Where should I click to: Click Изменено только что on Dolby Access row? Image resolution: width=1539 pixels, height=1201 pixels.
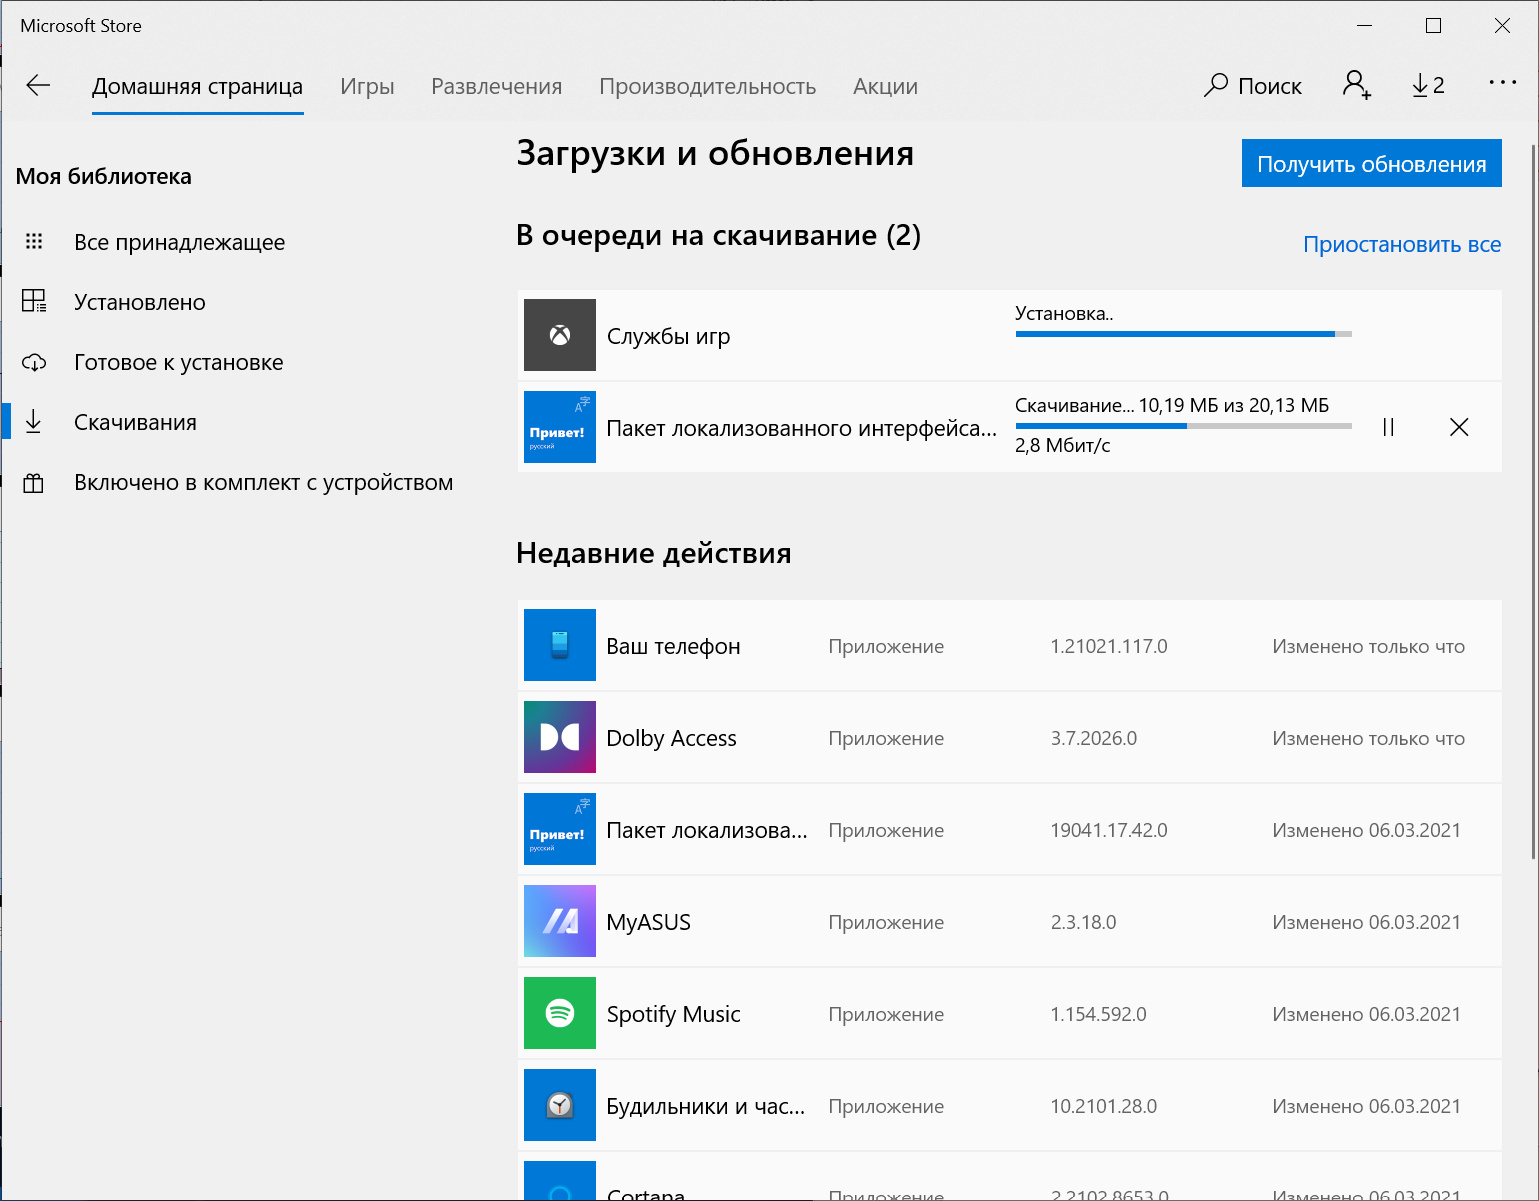(x=1368, y=738)
